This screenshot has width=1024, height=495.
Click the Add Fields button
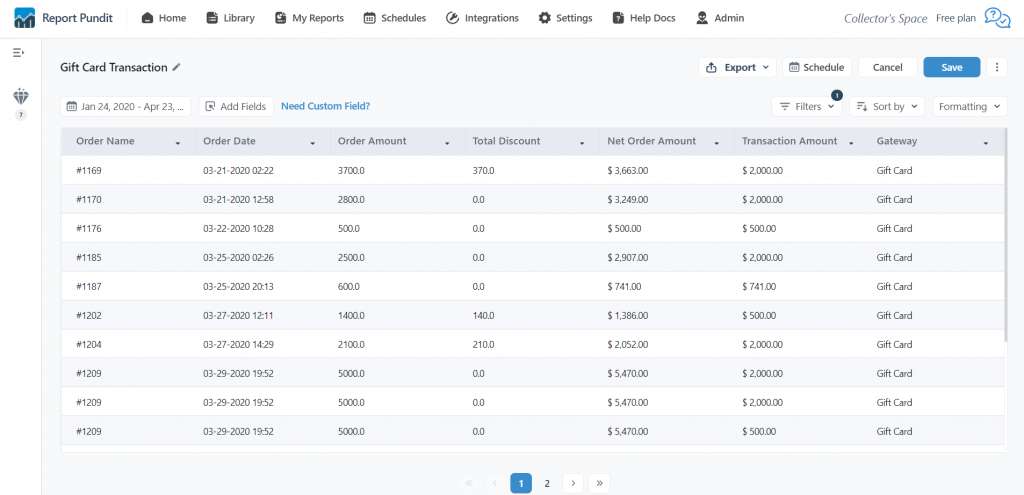coord(236,106)
